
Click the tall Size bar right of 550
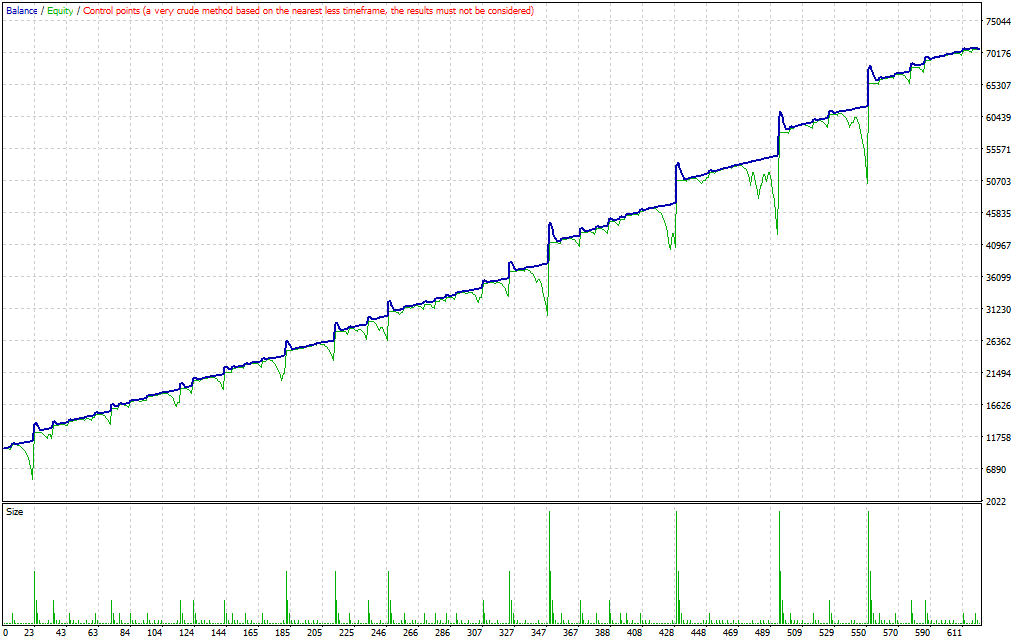click(x=868, y=560)
